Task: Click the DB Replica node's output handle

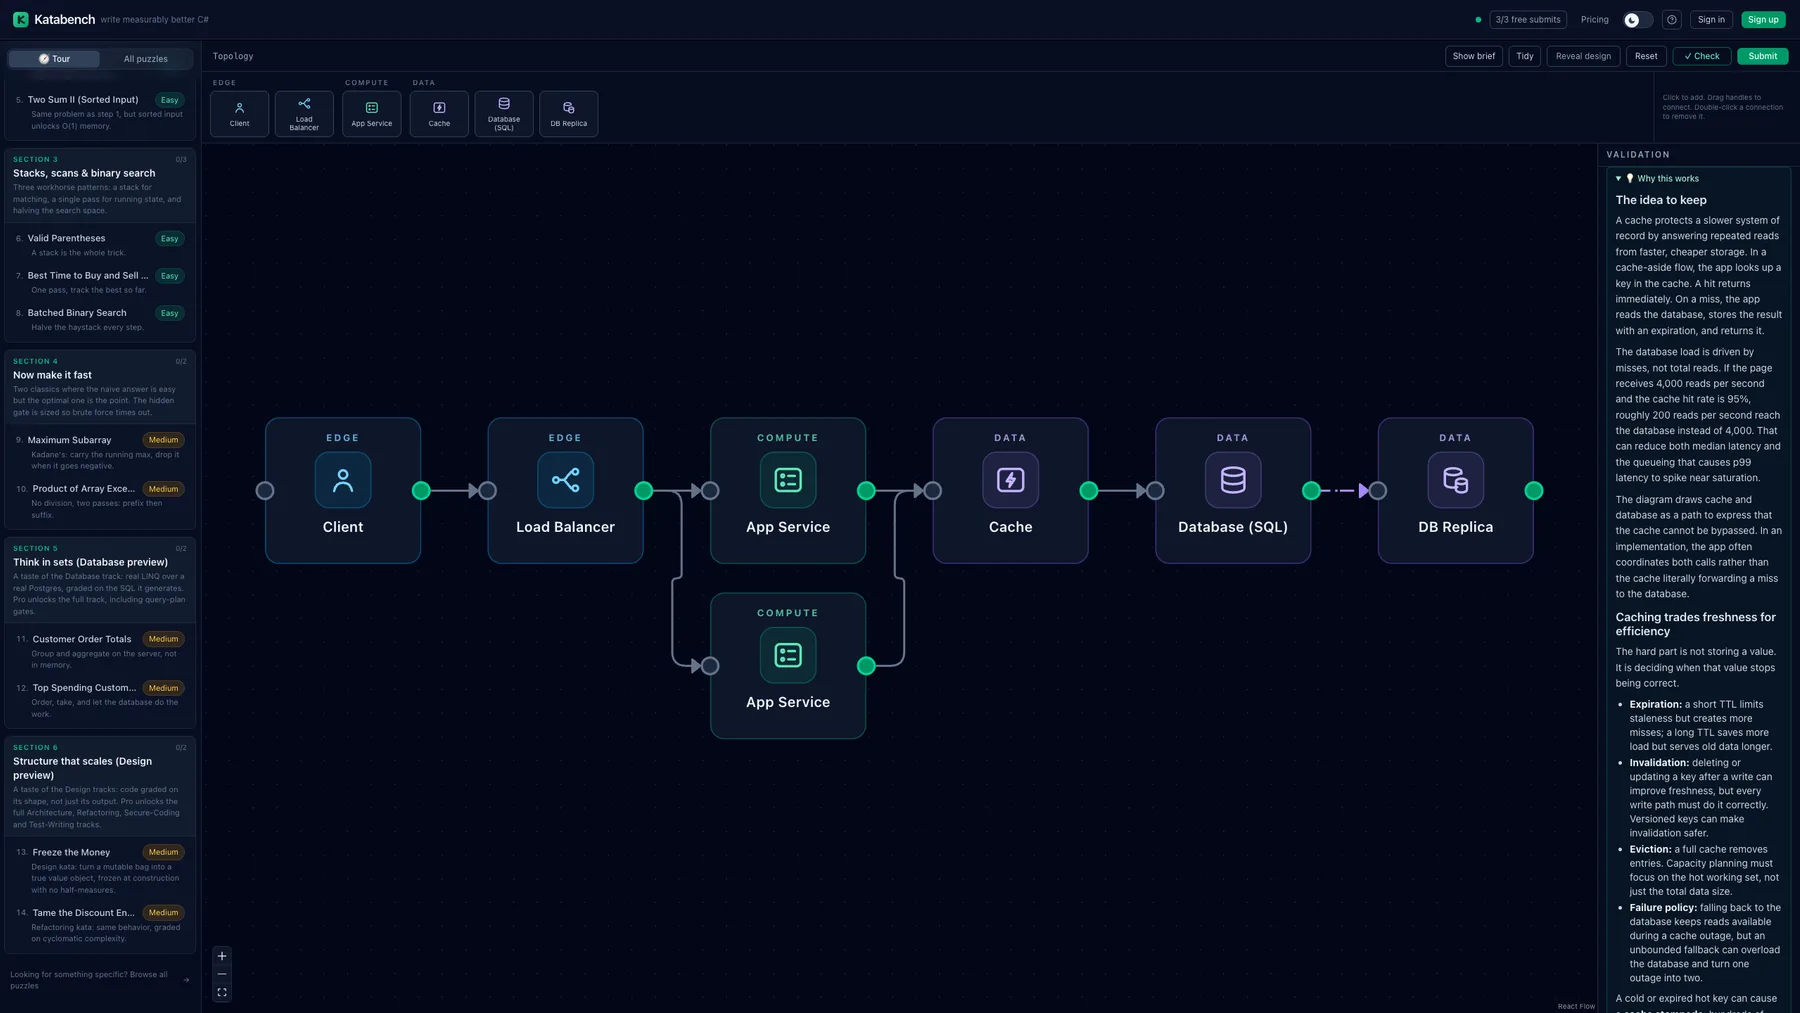Action: click(1533, 490)
